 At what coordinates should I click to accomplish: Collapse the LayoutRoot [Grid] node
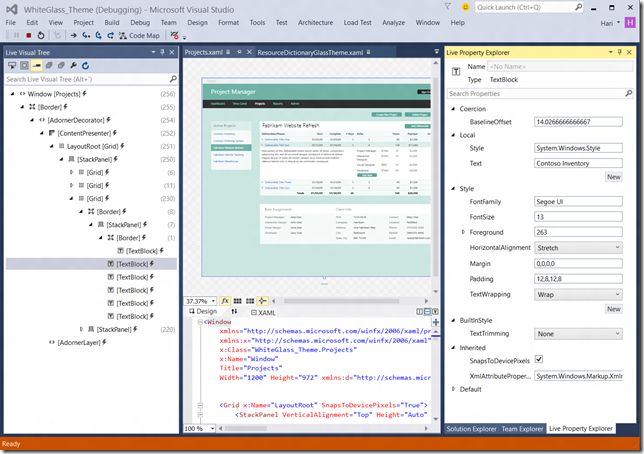click(52, 146)
